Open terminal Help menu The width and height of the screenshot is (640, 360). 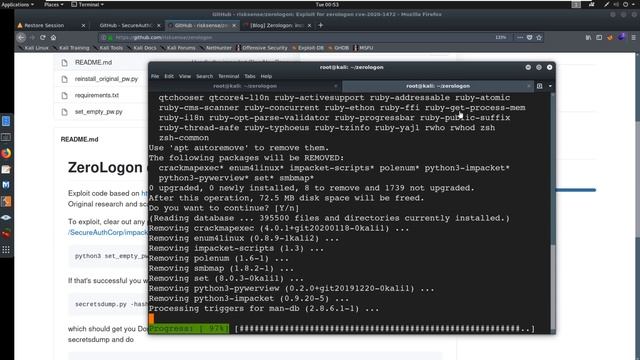click(266, 76)
